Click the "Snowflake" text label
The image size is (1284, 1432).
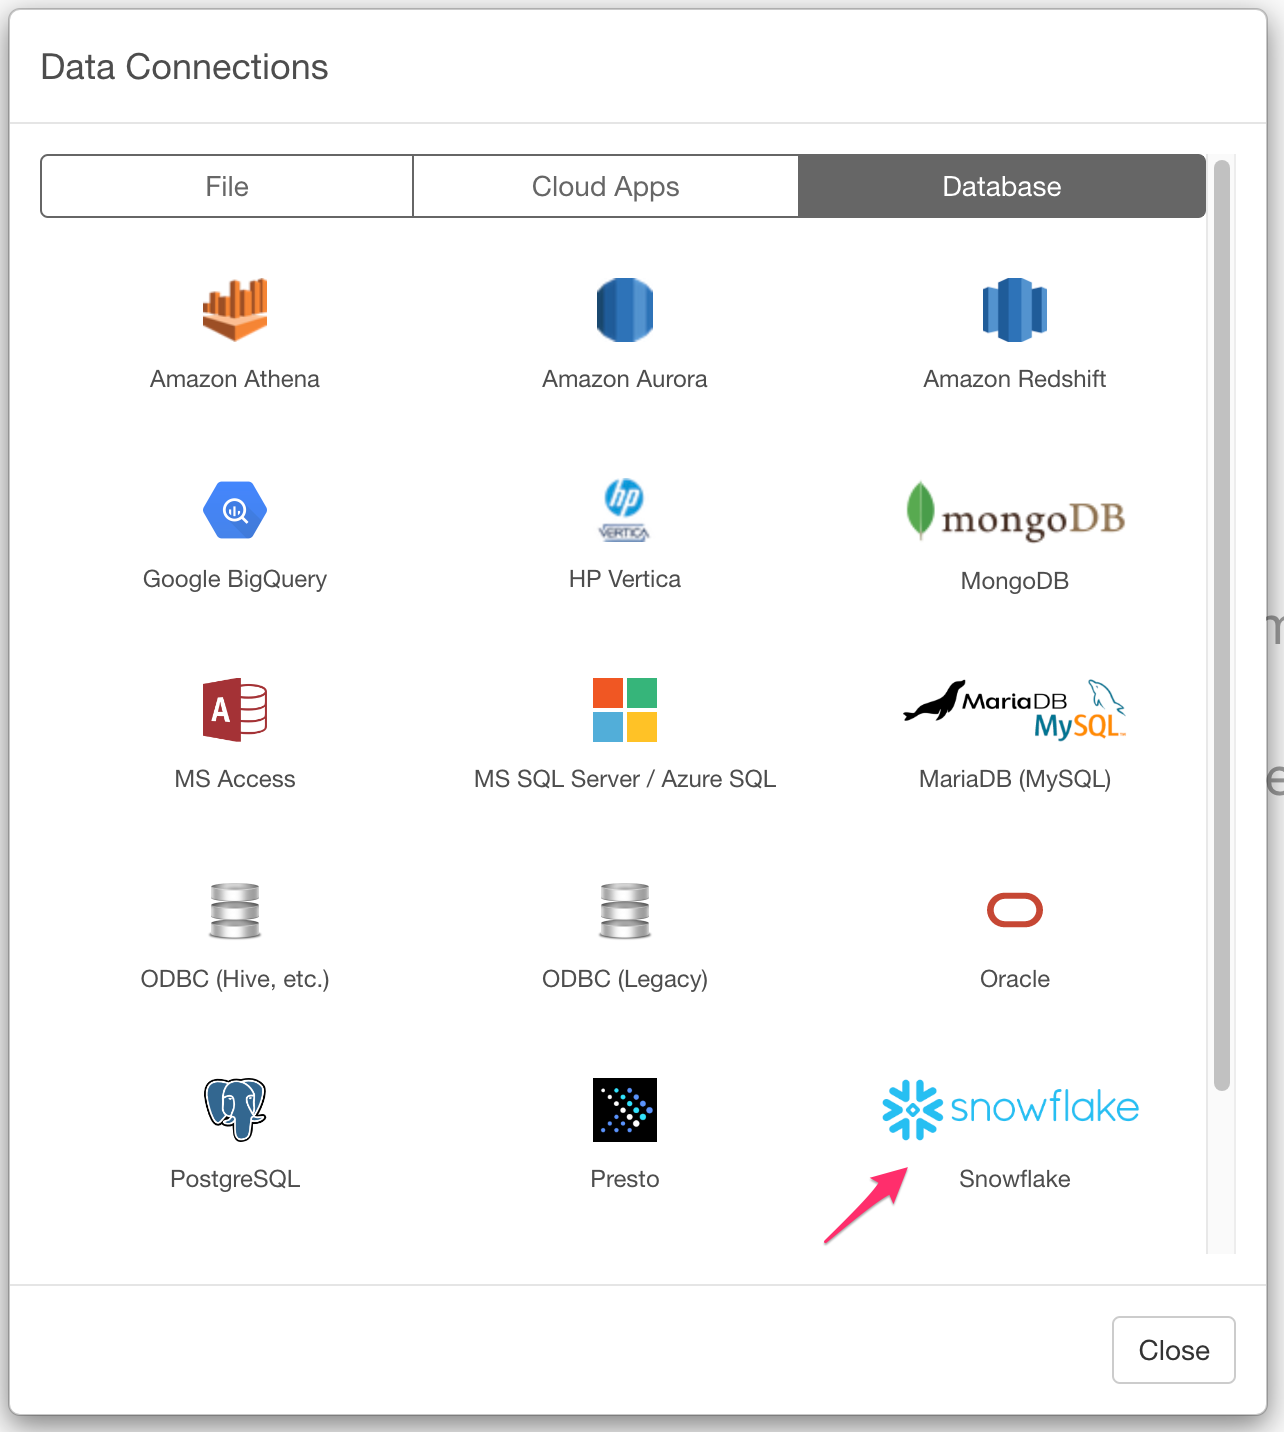pos(1015,1179)
